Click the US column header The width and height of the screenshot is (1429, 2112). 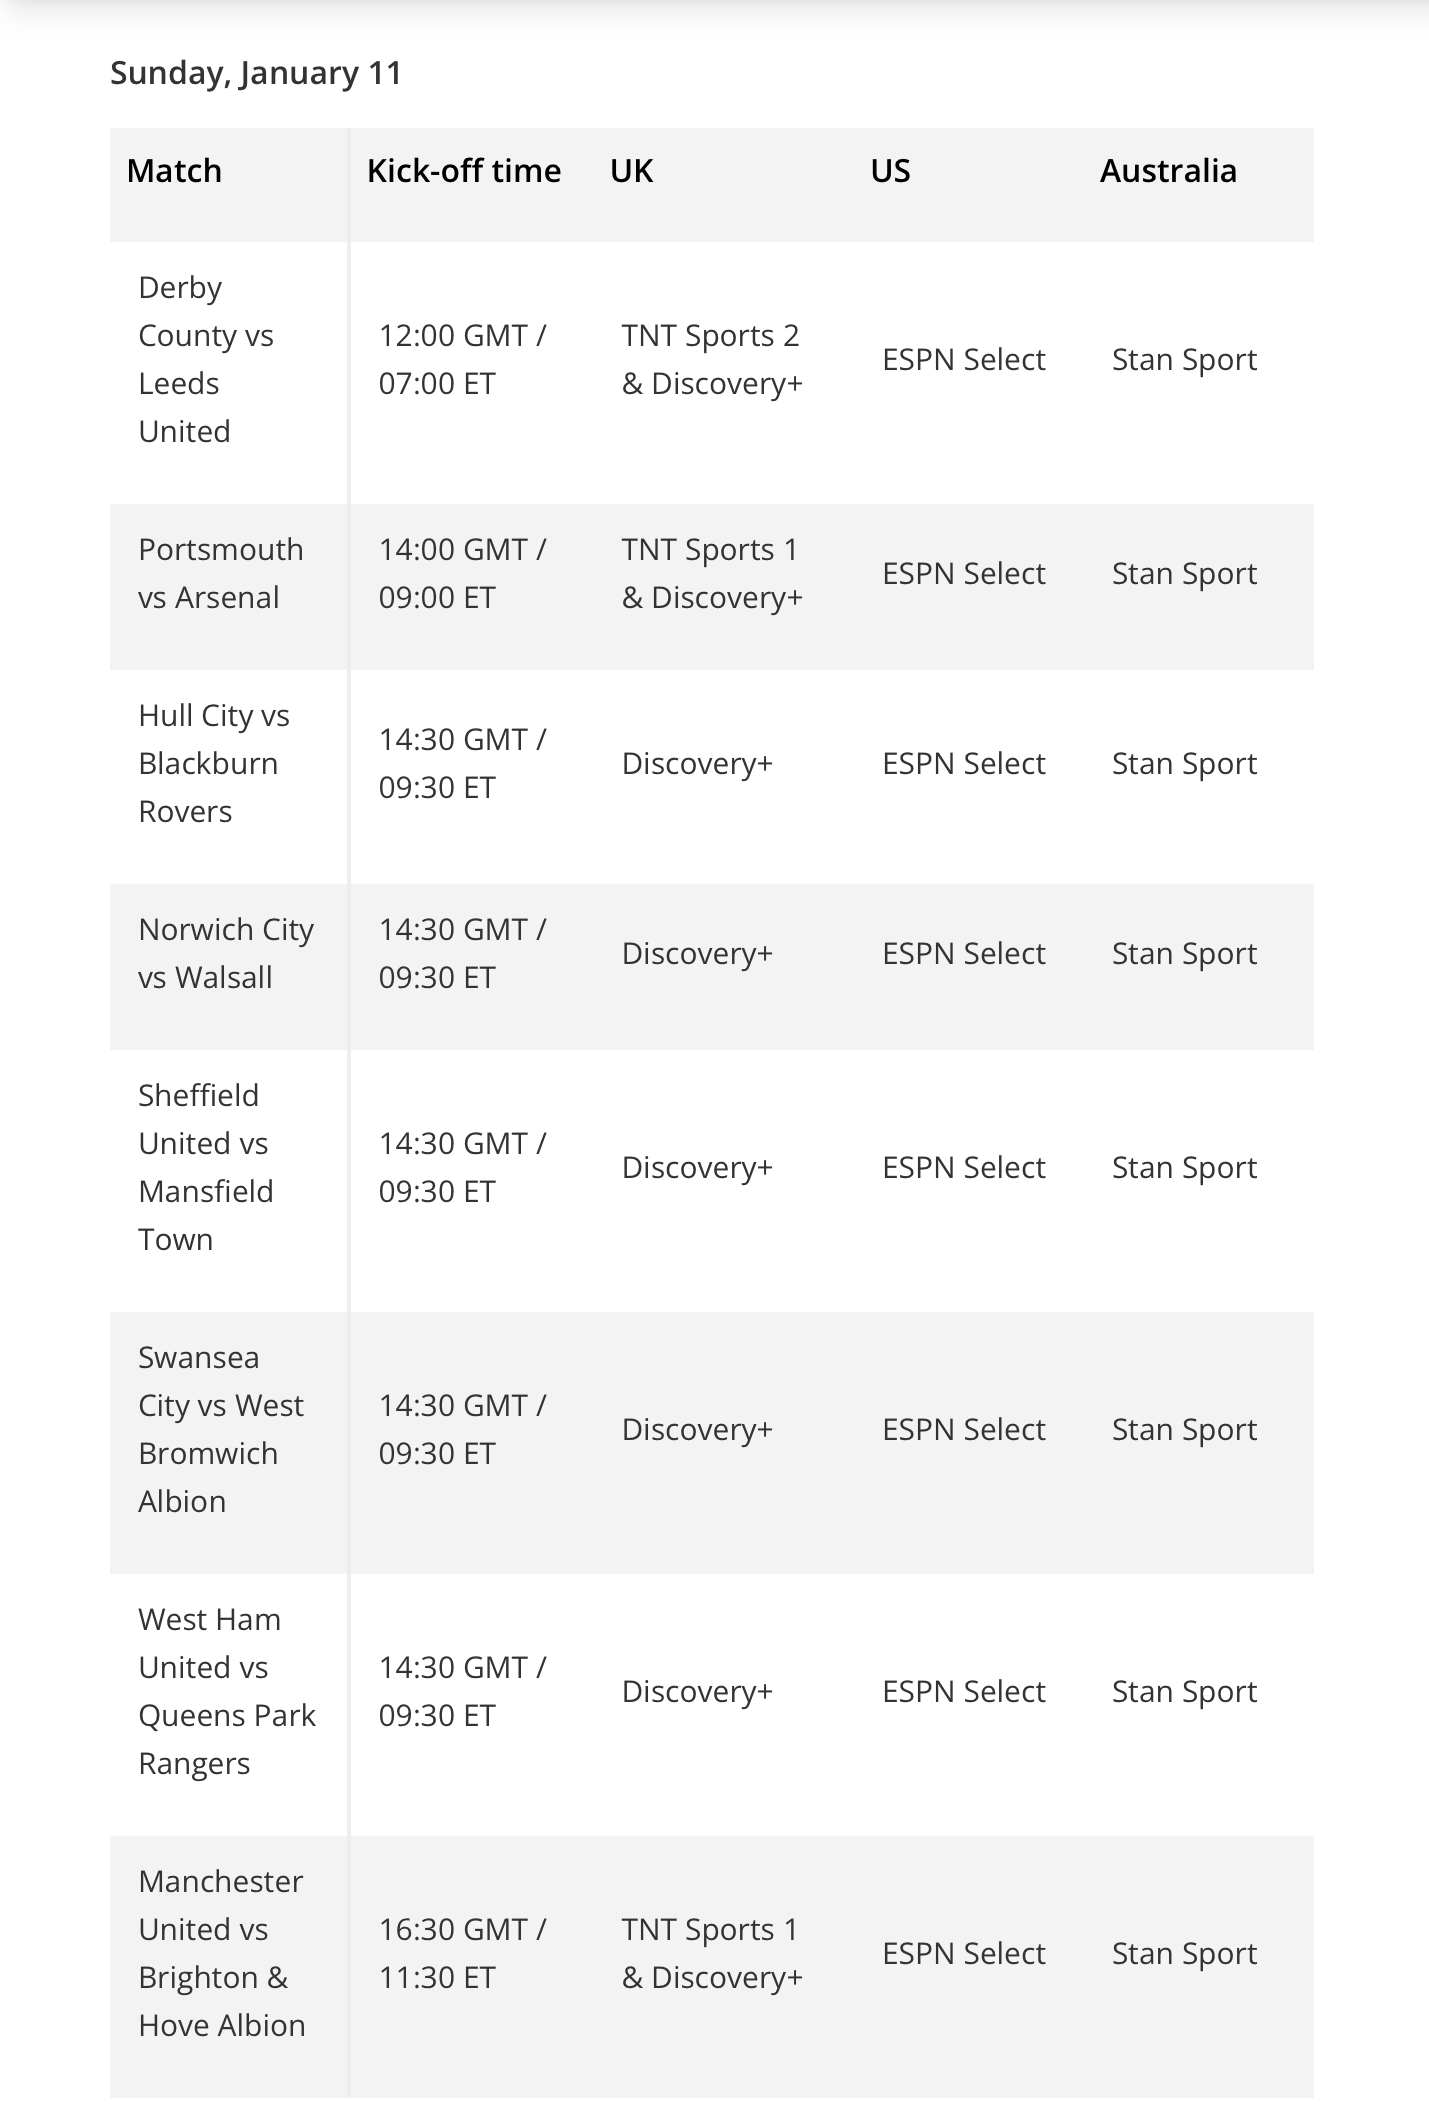coord(890,171)
